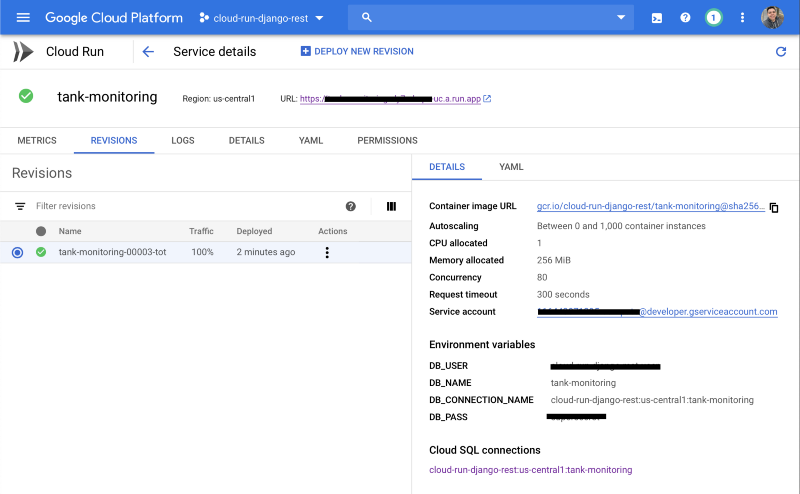800x494 pixels.
Task: Select radio button for tank-monitoring-00003-tot
Action: click(x=17, y=252)
